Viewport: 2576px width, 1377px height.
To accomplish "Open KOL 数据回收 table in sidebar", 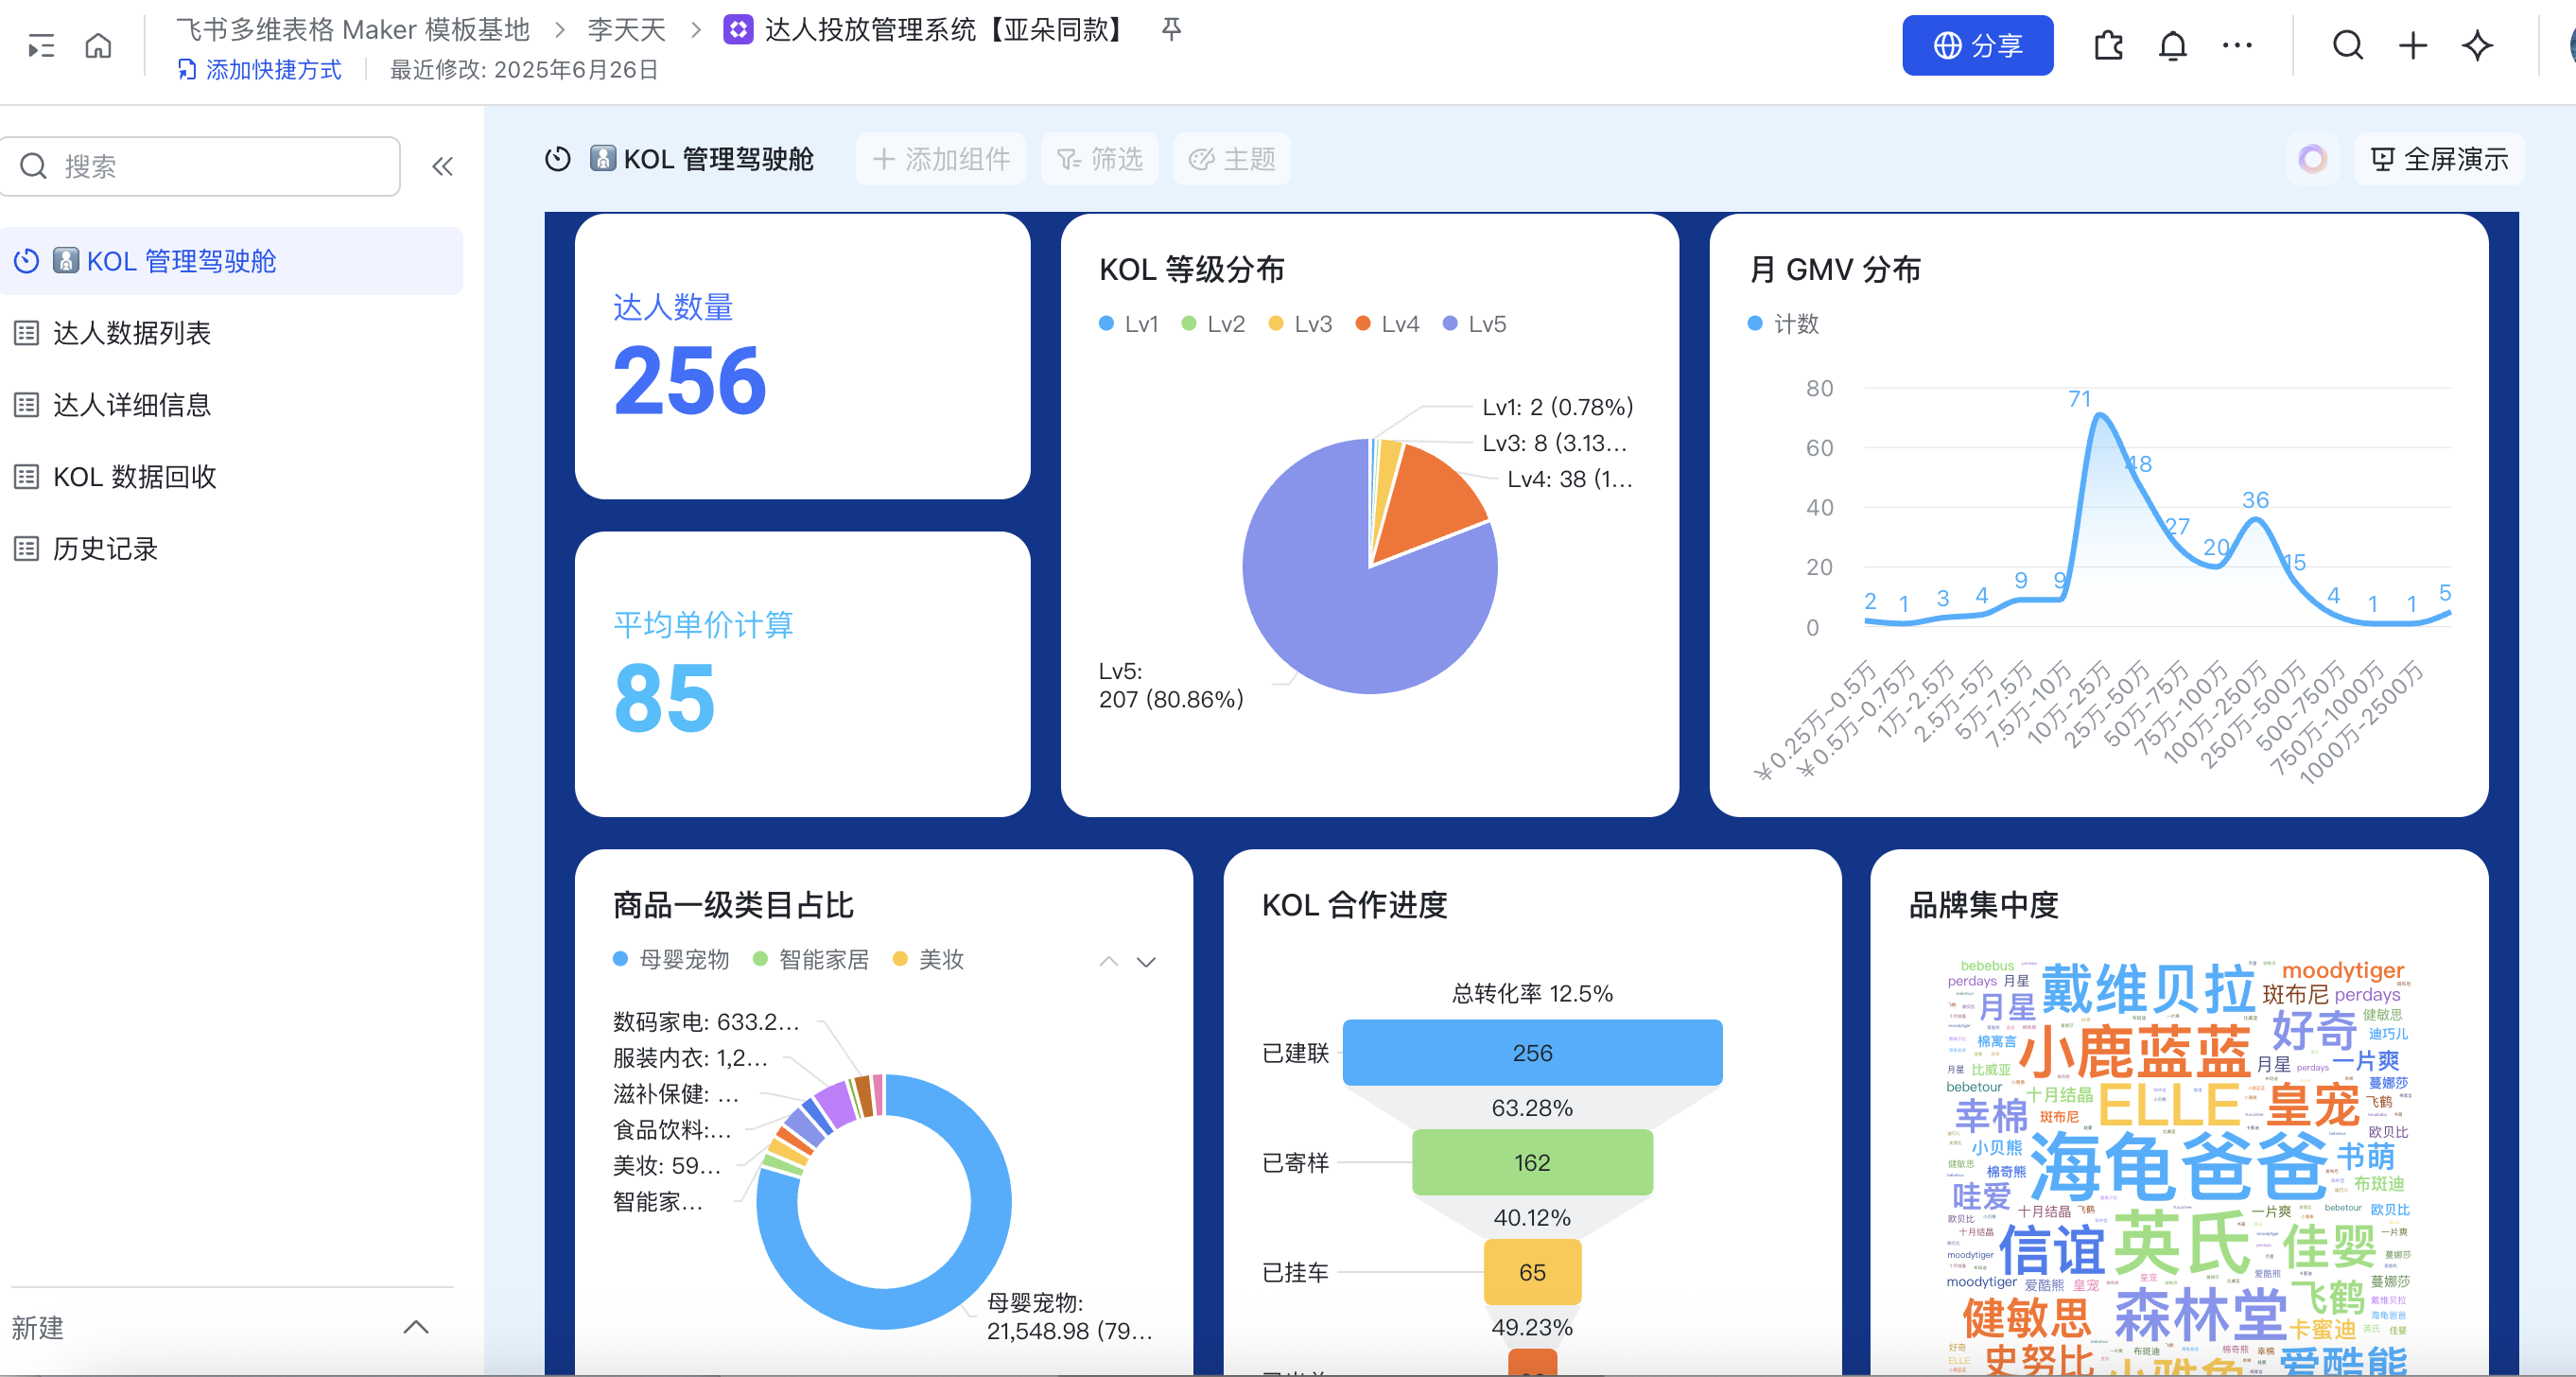I will [x=134, y=477].
